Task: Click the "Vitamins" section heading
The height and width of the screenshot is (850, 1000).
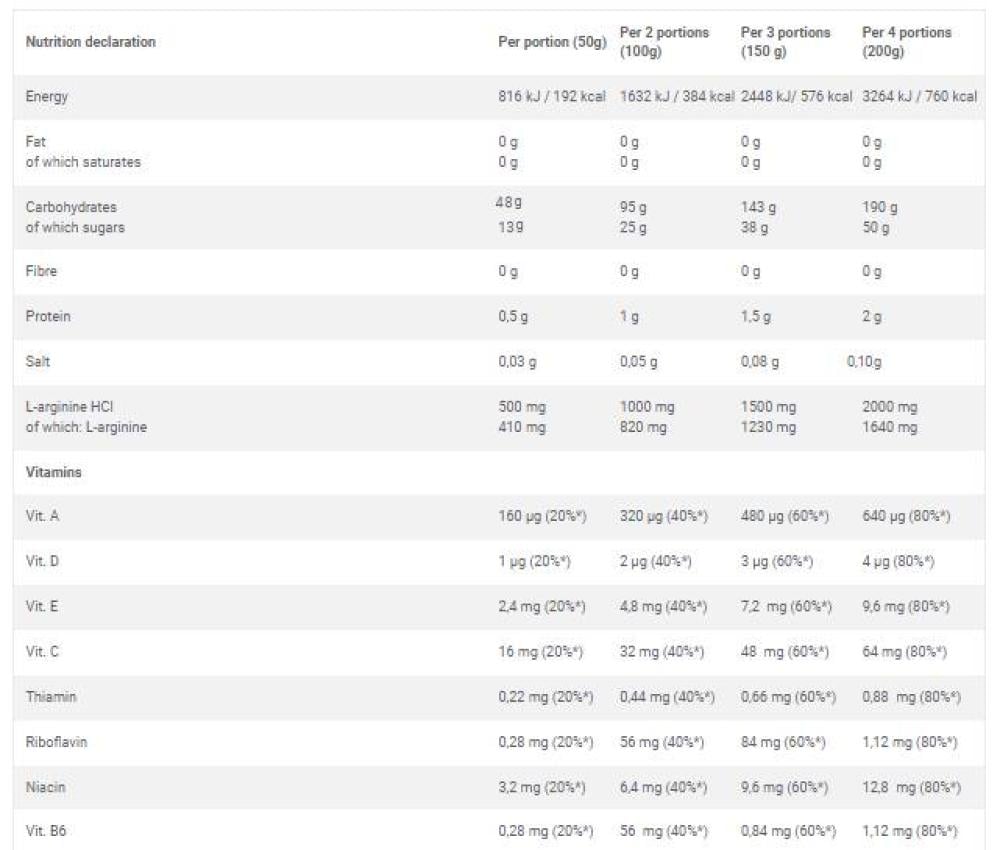Action: [53, 472]
